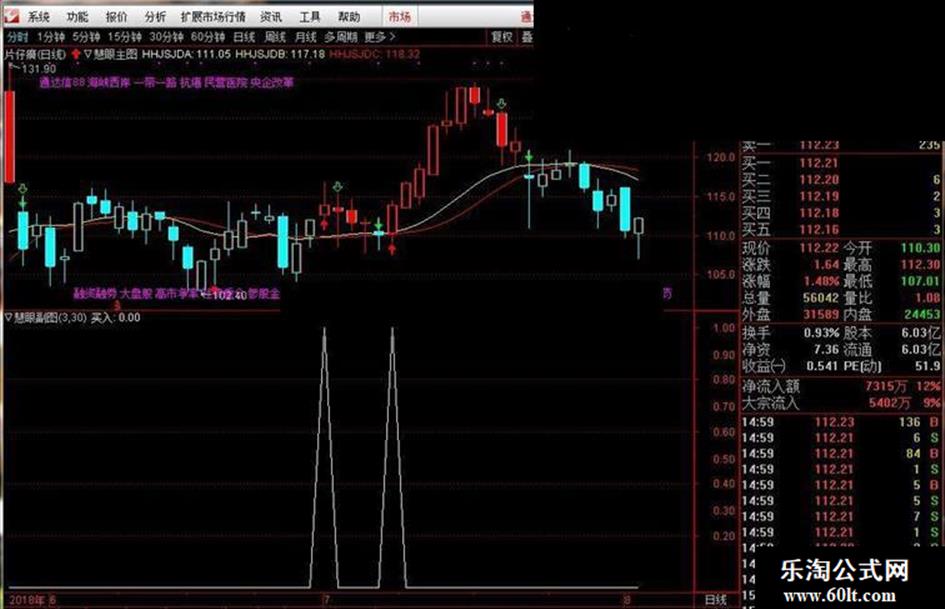Click the HHJSJDC: 118.32 indicator value

(375, 54)
